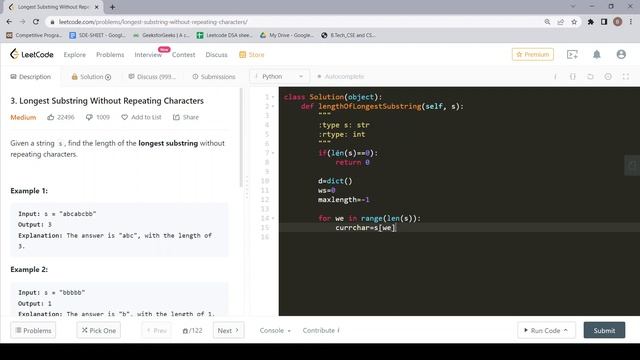This screenshot has height=360, width=640.
Task: Open the browser extensions puzzle icon
Action: pyautogui.click(x=590, y=22)
